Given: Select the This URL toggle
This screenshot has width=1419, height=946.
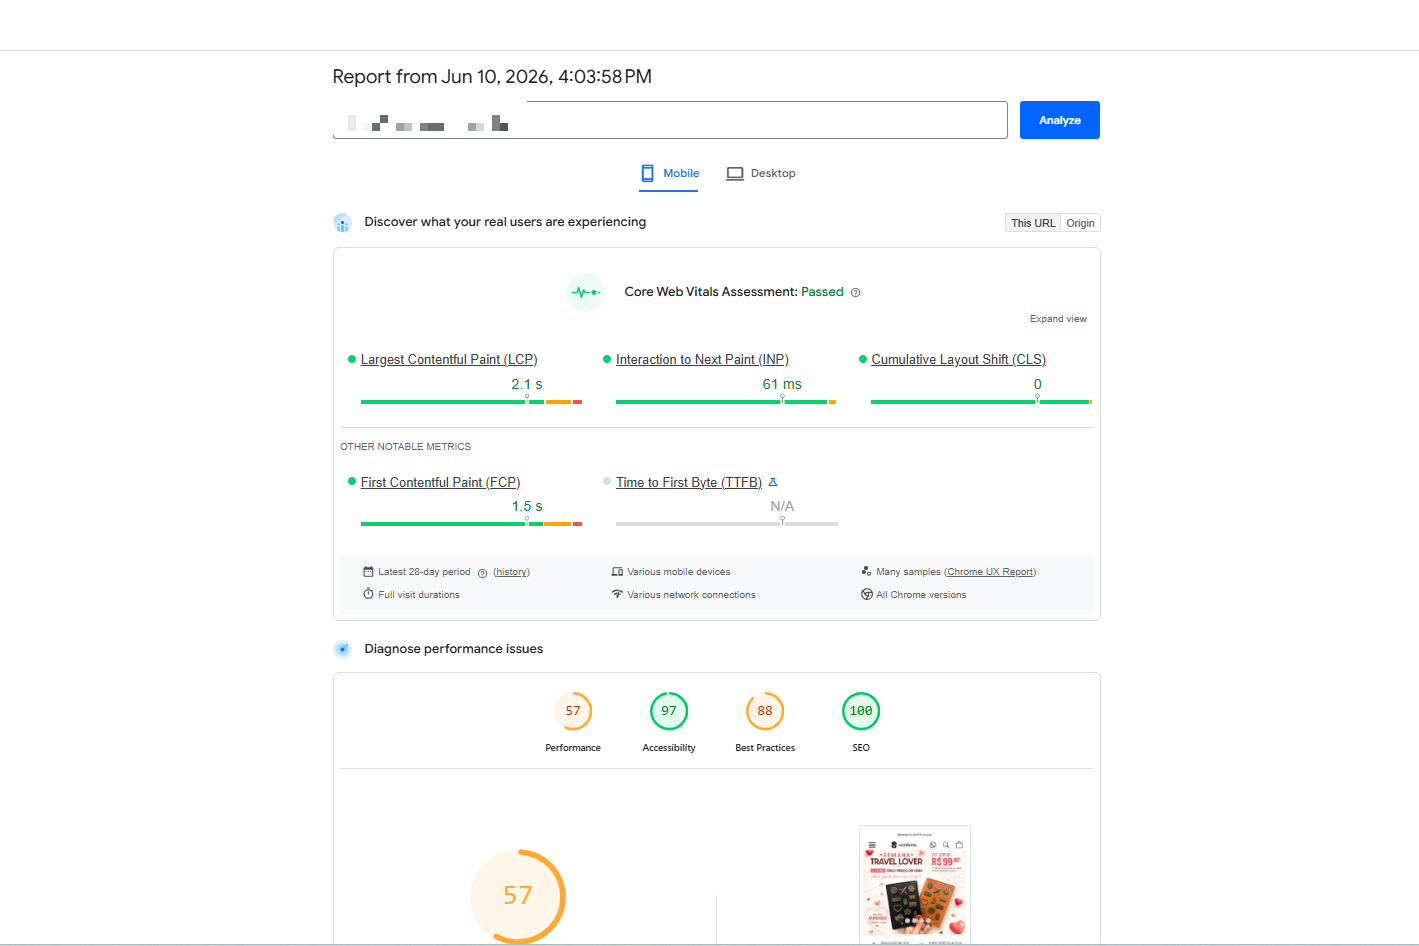Looking at the screenshot, I should pos(1033,223).
